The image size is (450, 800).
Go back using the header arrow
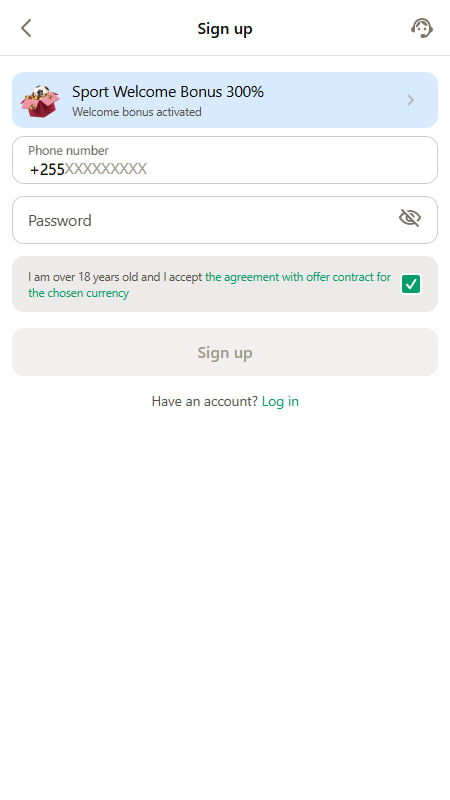pos(26,28)
